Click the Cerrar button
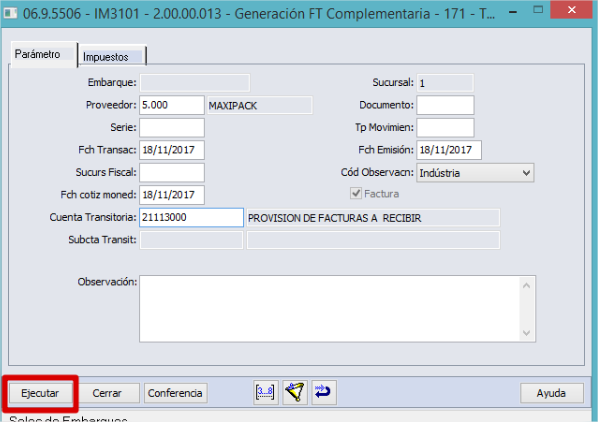 (107, 393)
